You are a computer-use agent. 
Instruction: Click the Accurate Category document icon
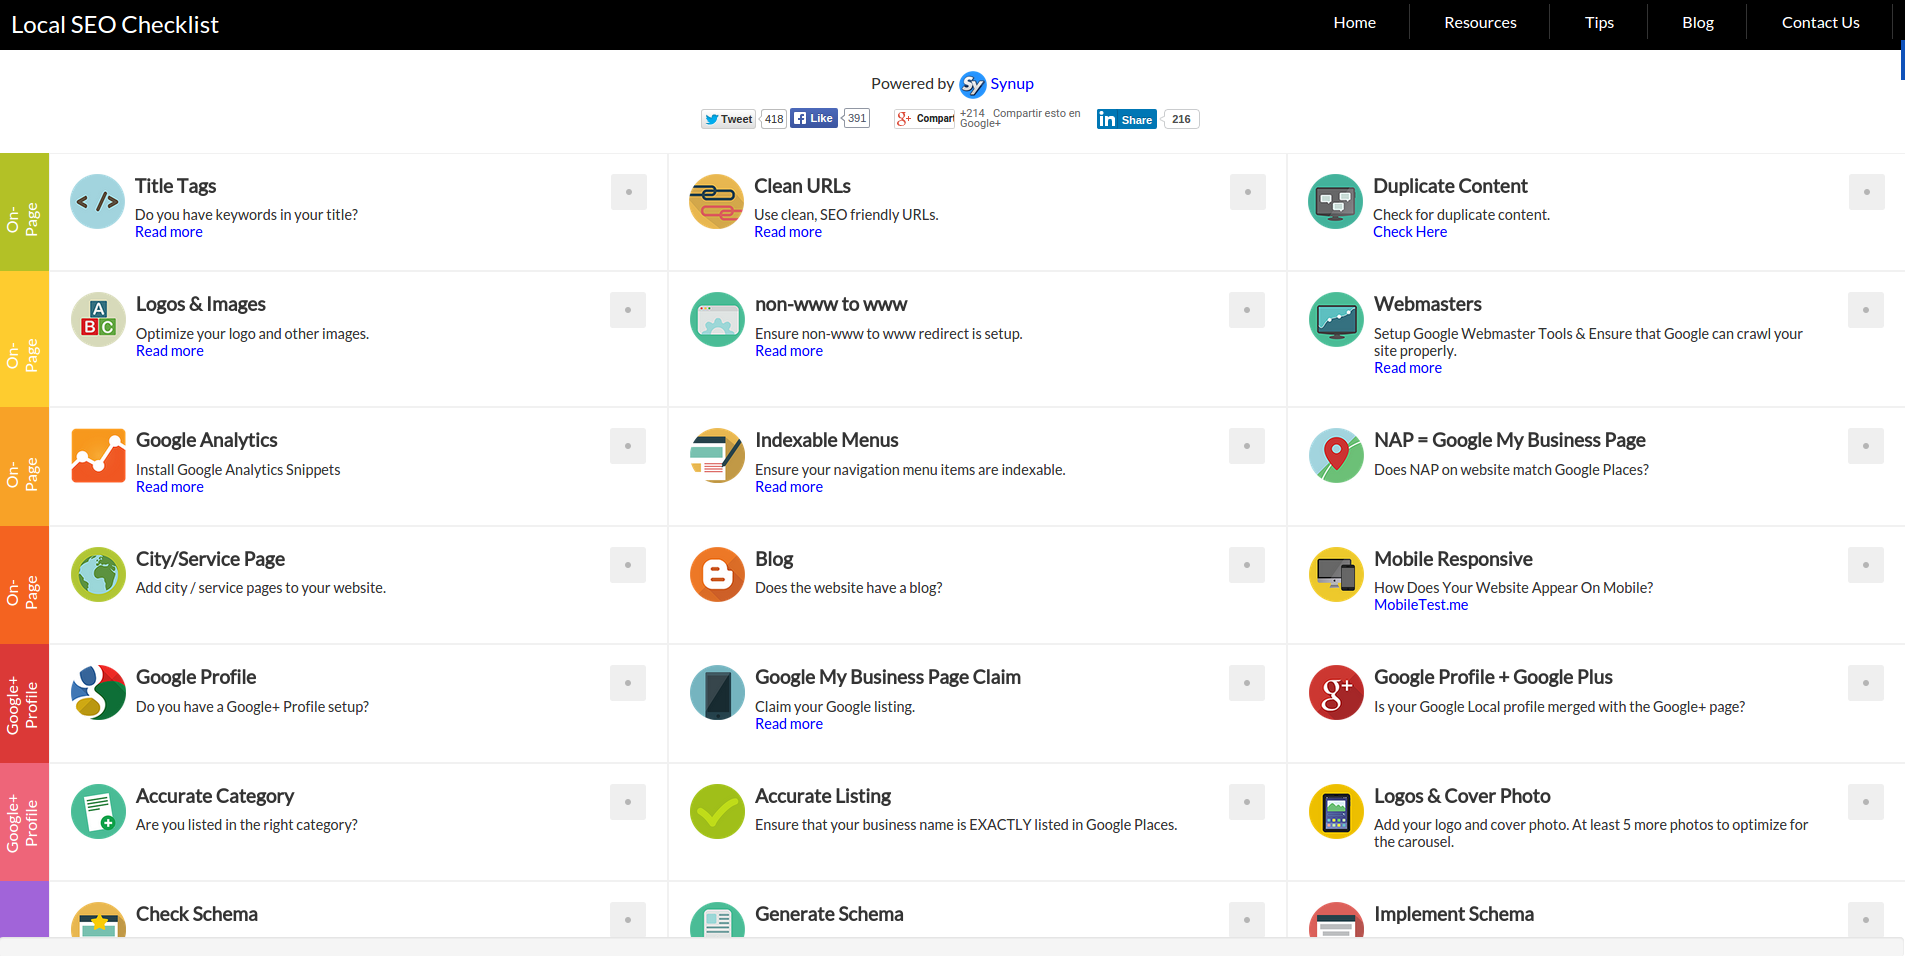(98, 811)
